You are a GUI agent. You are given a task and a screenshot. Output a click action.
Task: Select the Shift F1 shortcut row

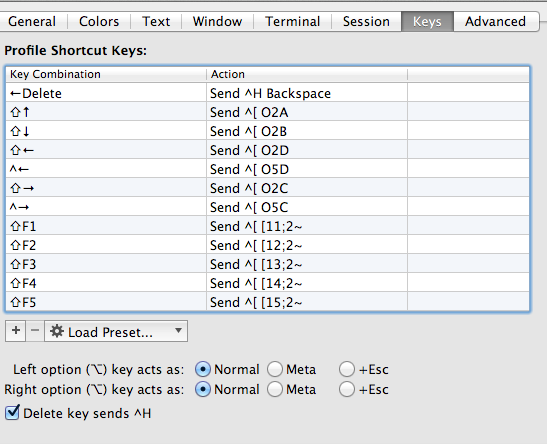click(268, 226)
